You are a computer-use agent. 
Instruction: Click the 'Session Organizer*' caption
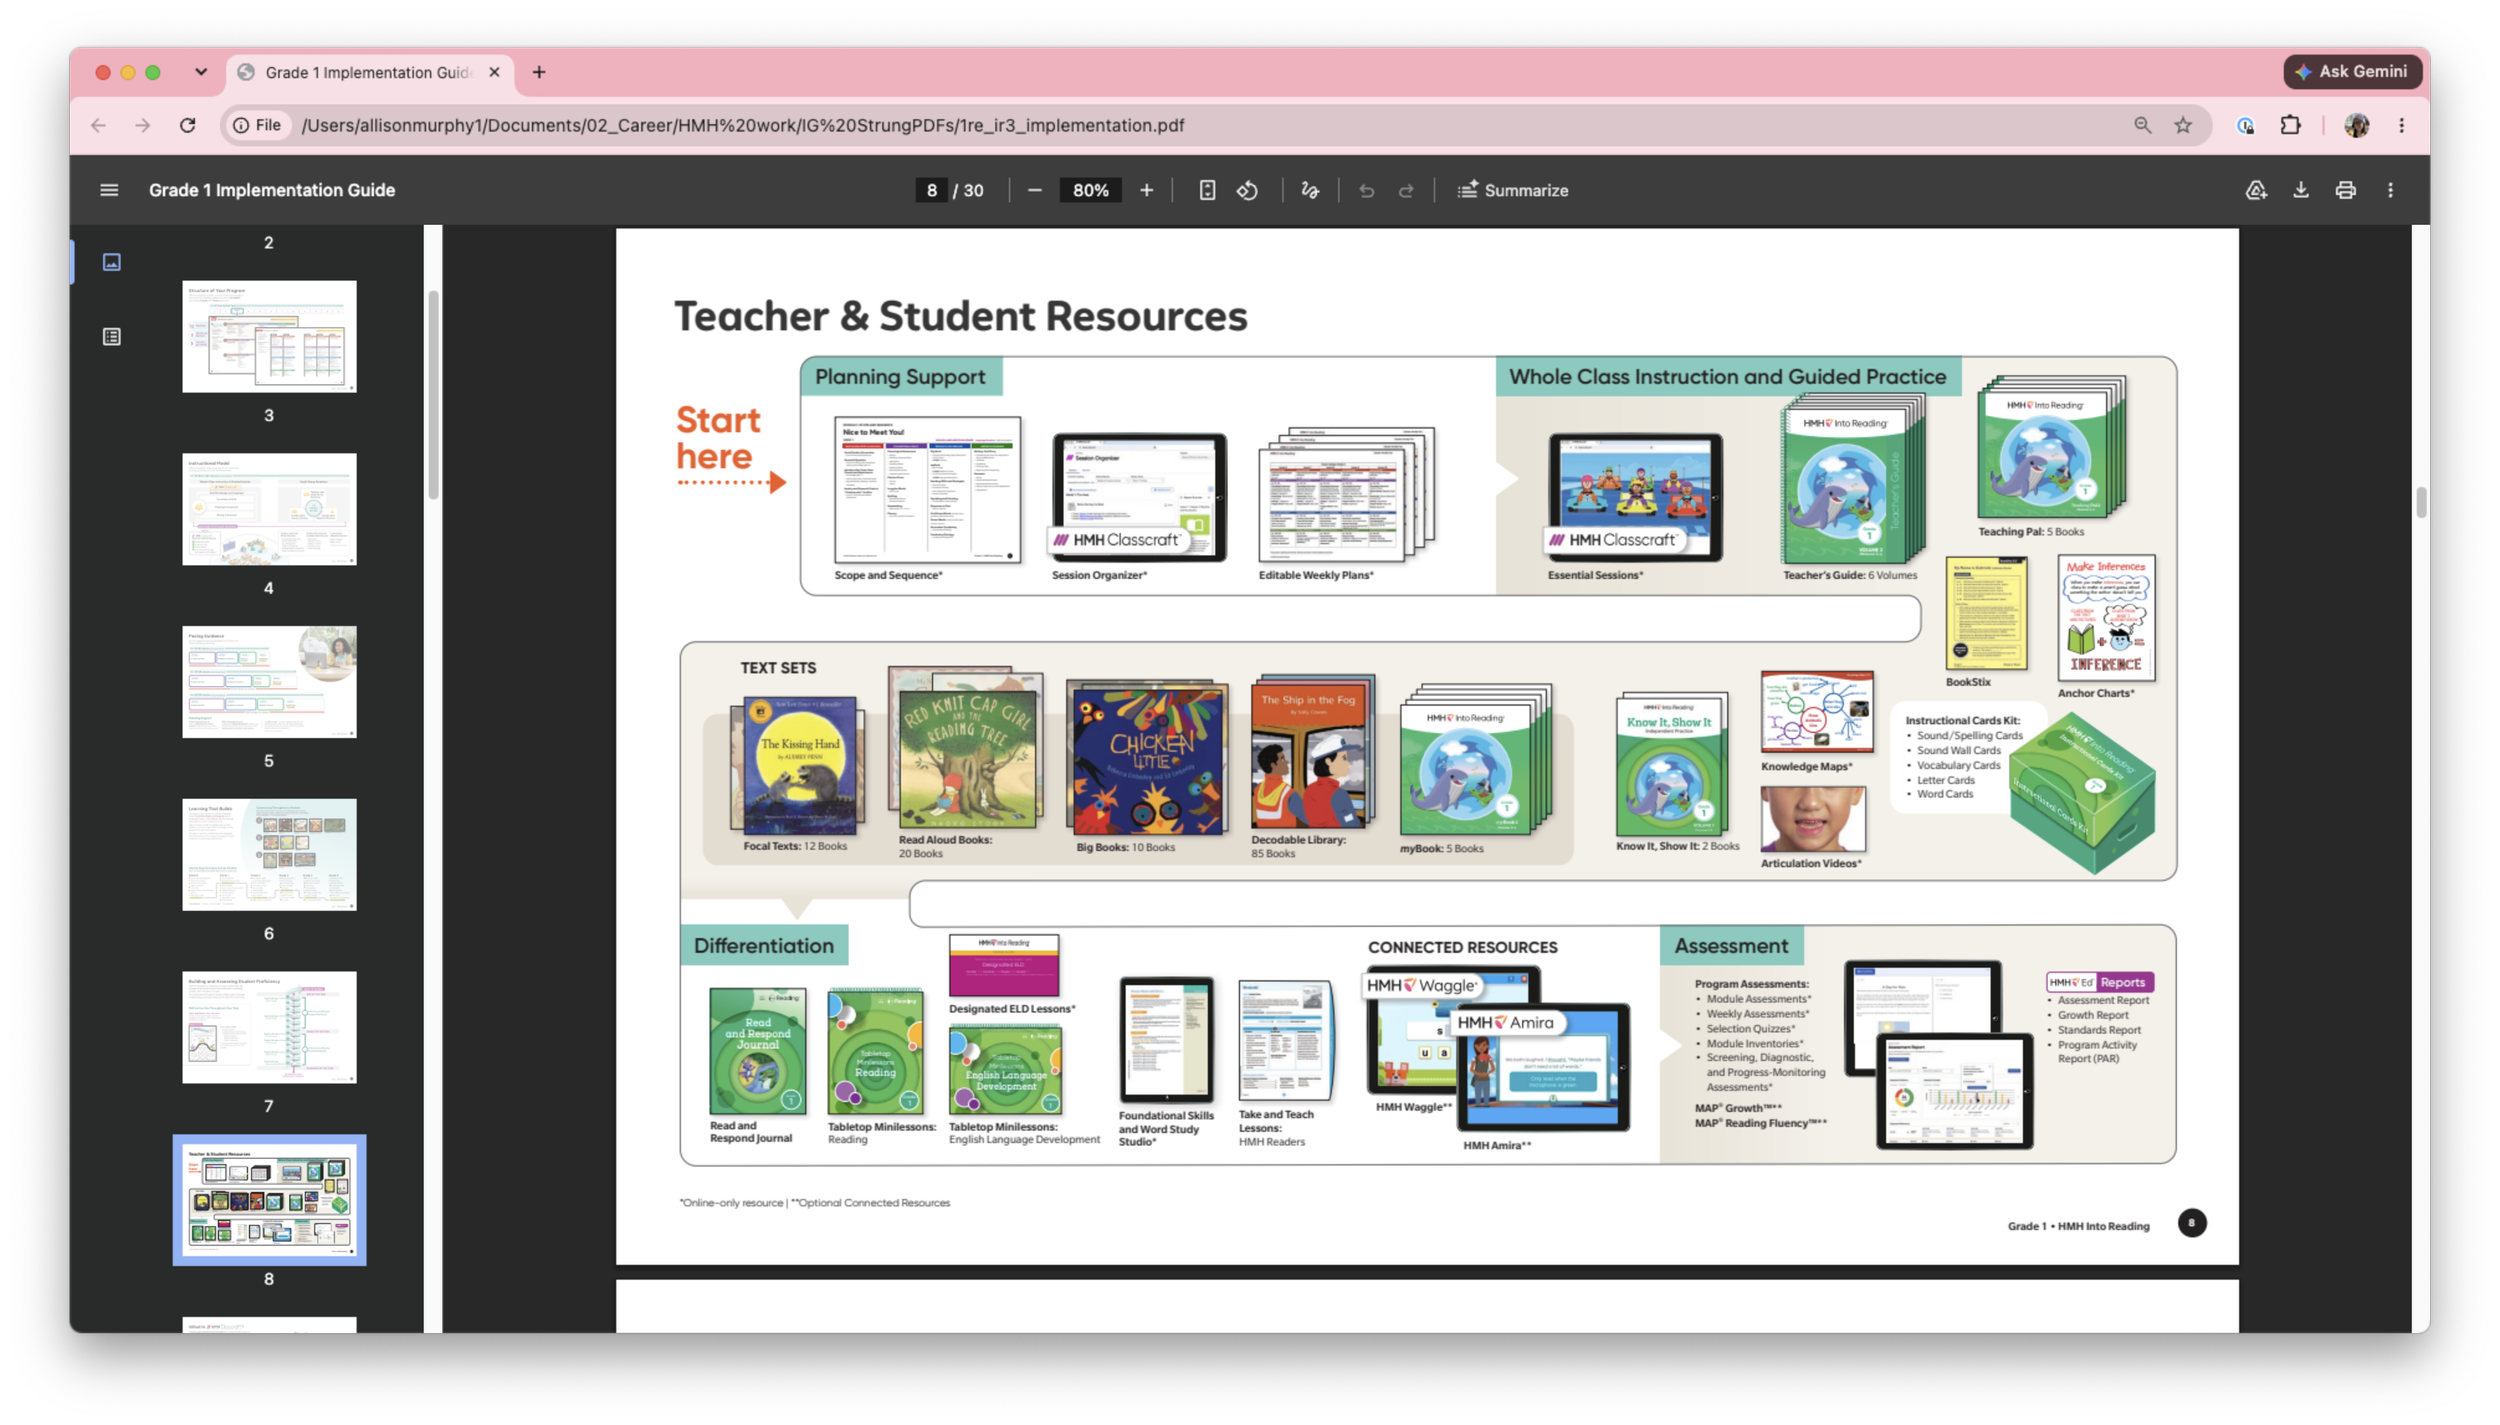[1099, 575]
